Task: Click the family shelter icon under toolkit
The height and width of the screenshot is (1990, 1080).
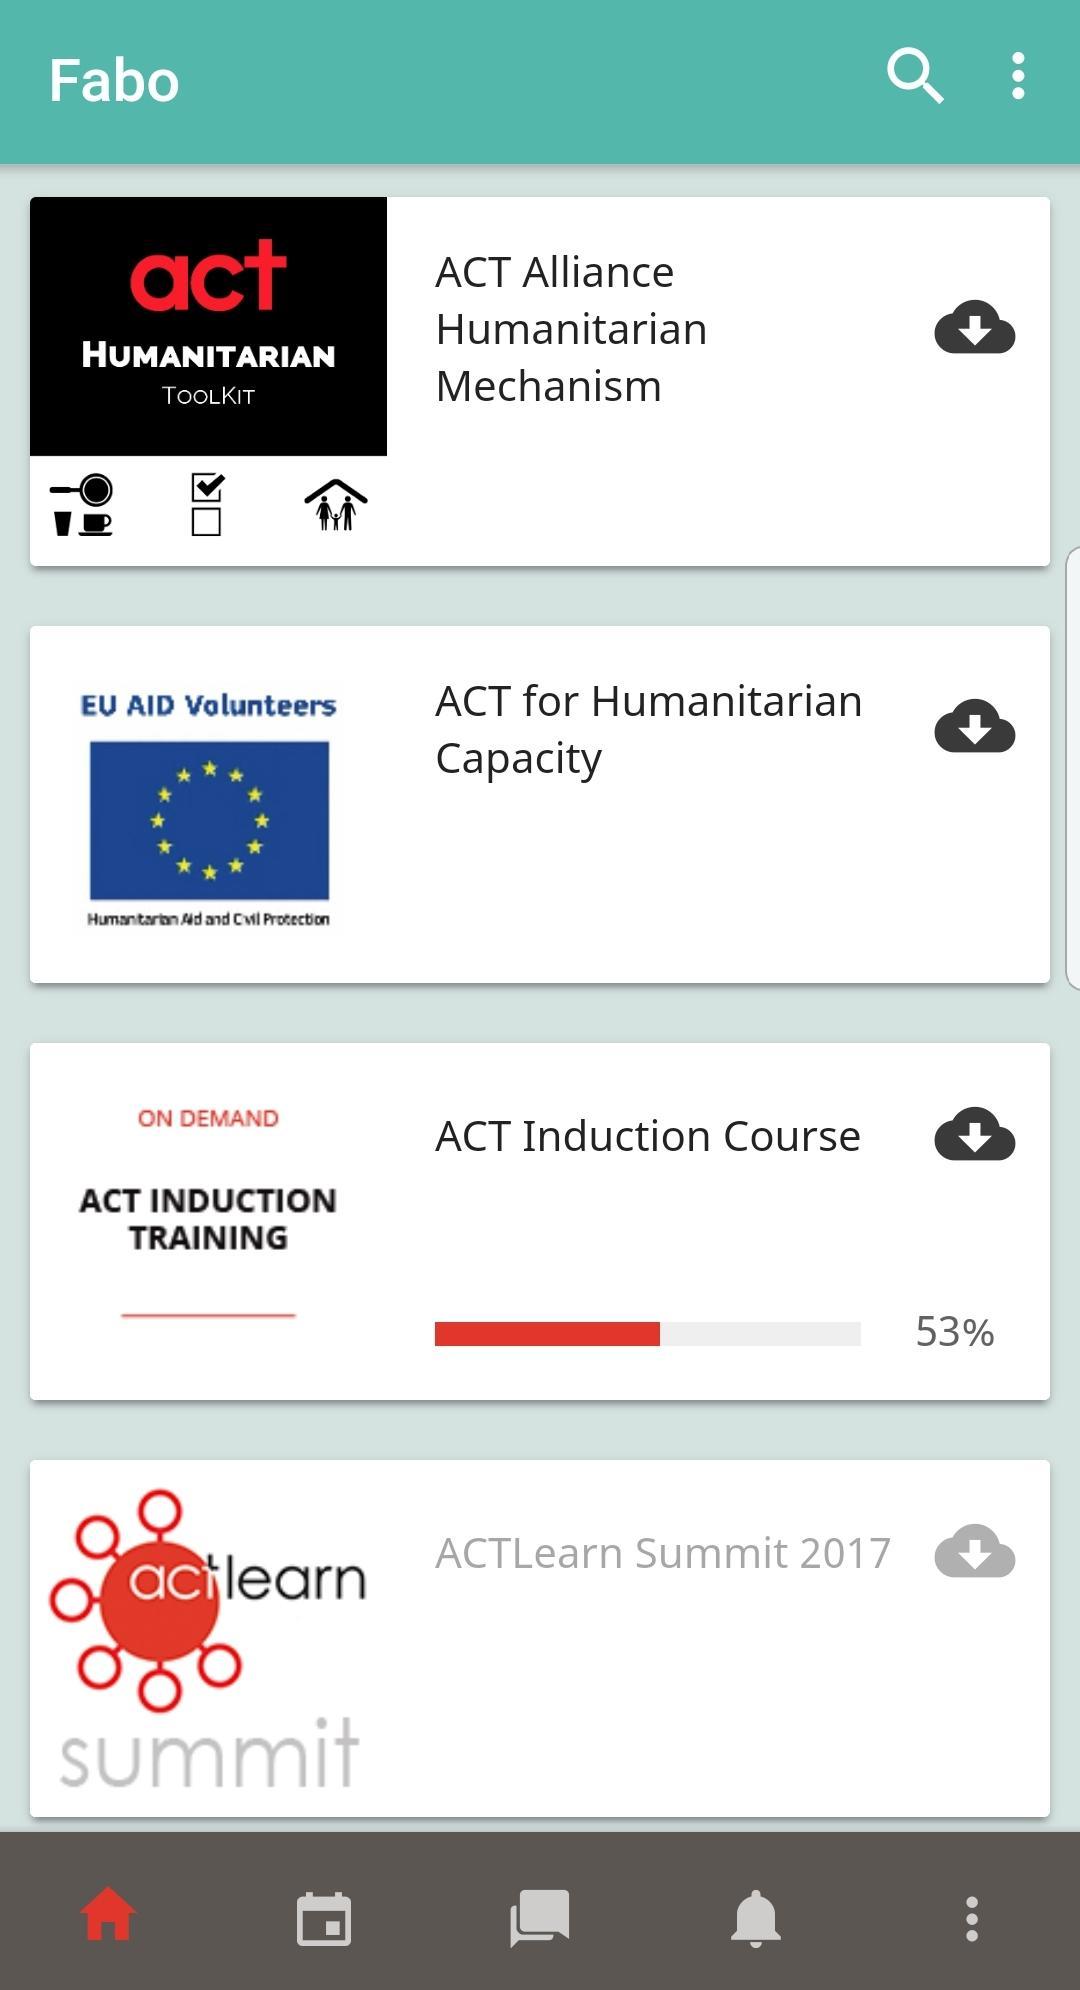Action: click(336, 505)
